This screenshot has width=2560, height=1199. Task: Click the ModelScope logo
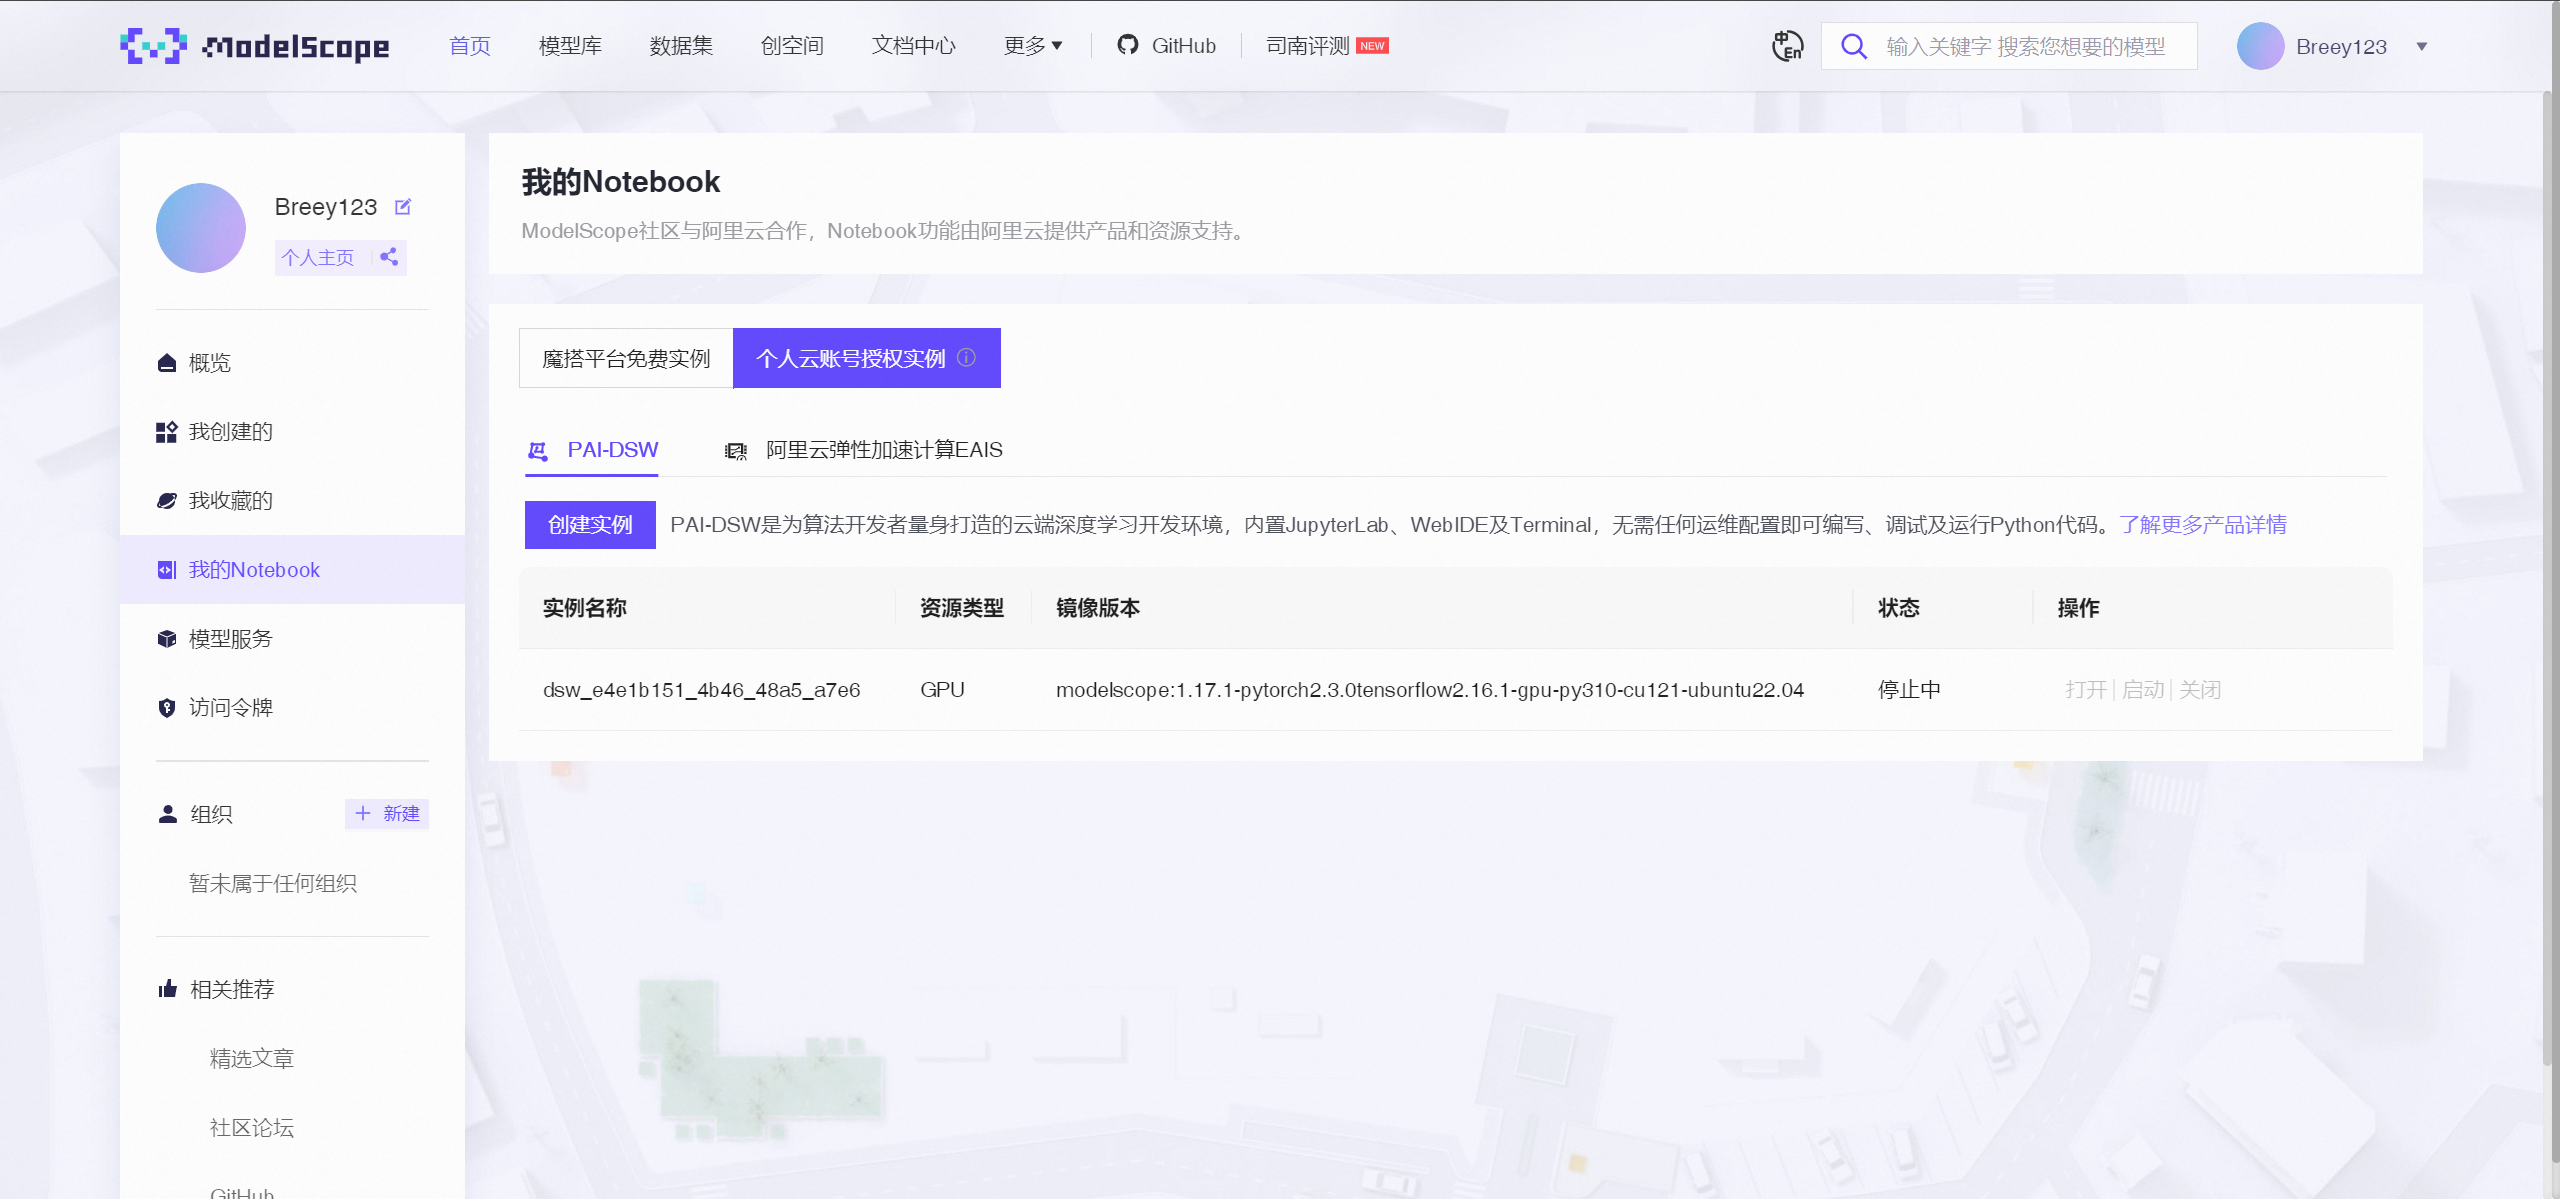[254, 46]
